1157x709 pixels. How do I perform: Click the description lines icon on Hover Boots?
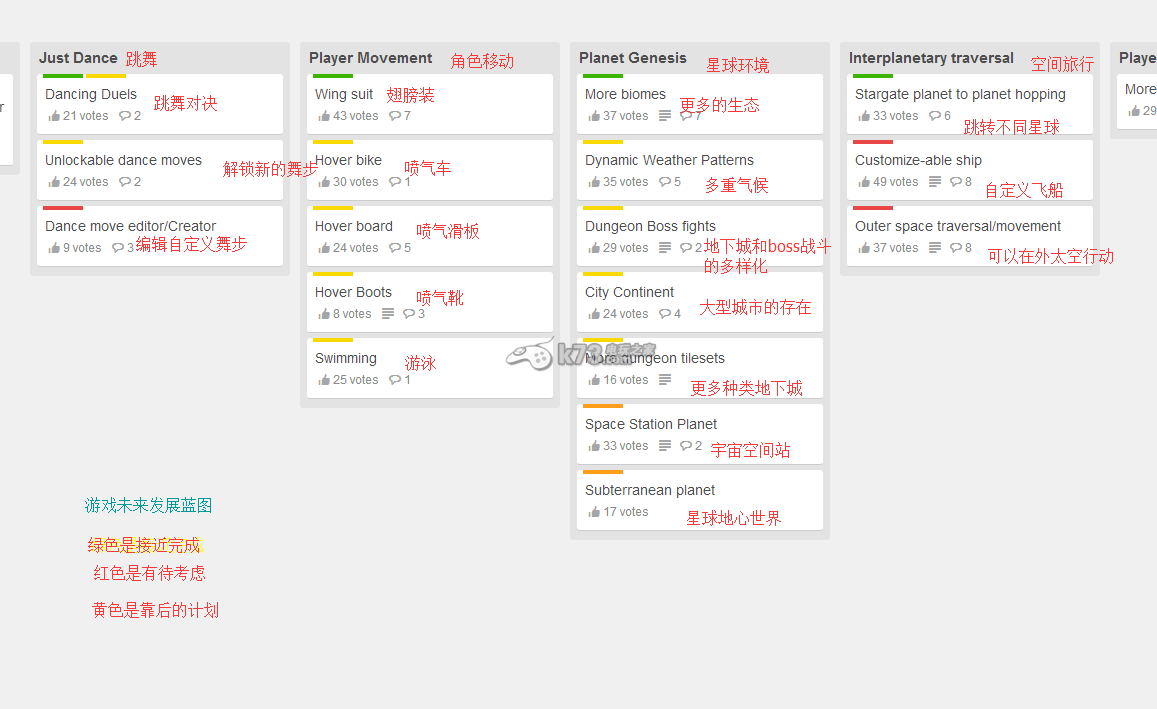(388, 314)
